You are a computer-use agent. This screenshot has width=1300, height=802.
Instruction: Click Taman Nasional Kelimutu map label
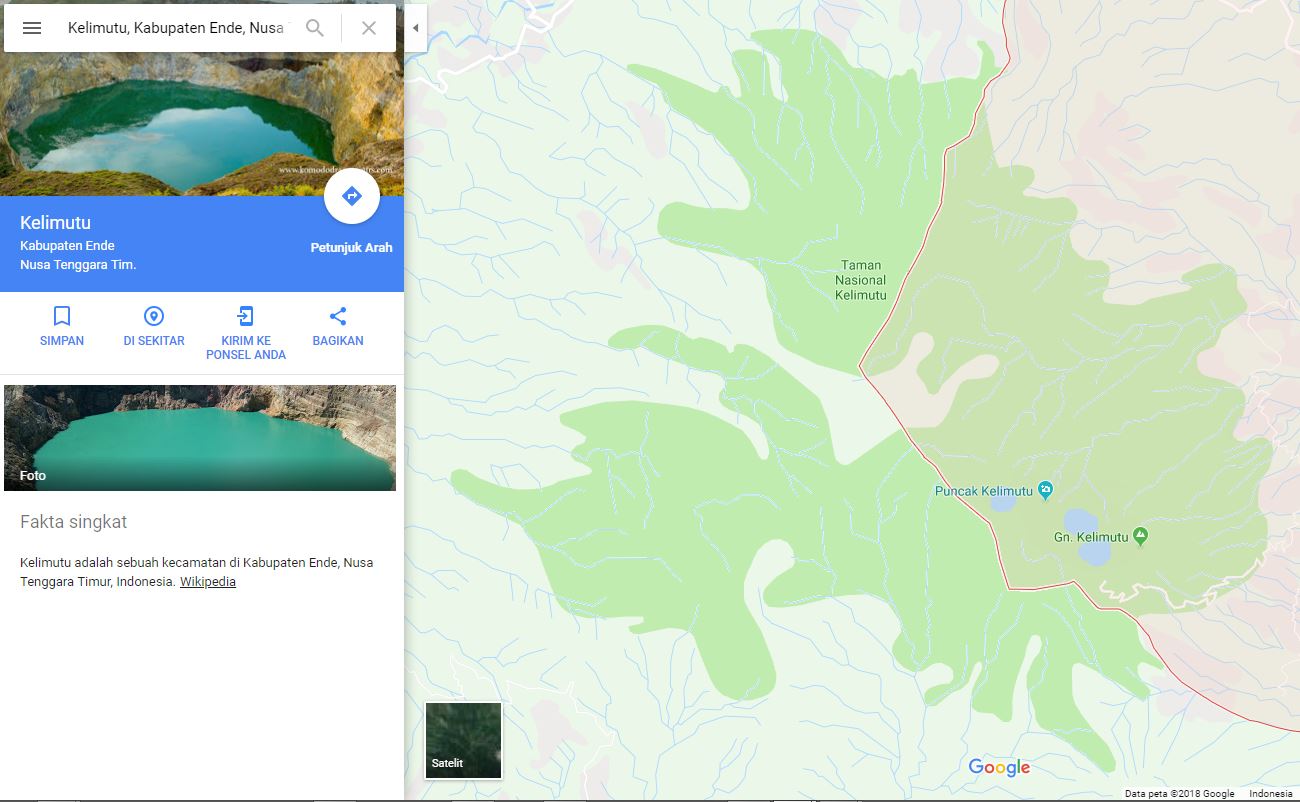861,280
